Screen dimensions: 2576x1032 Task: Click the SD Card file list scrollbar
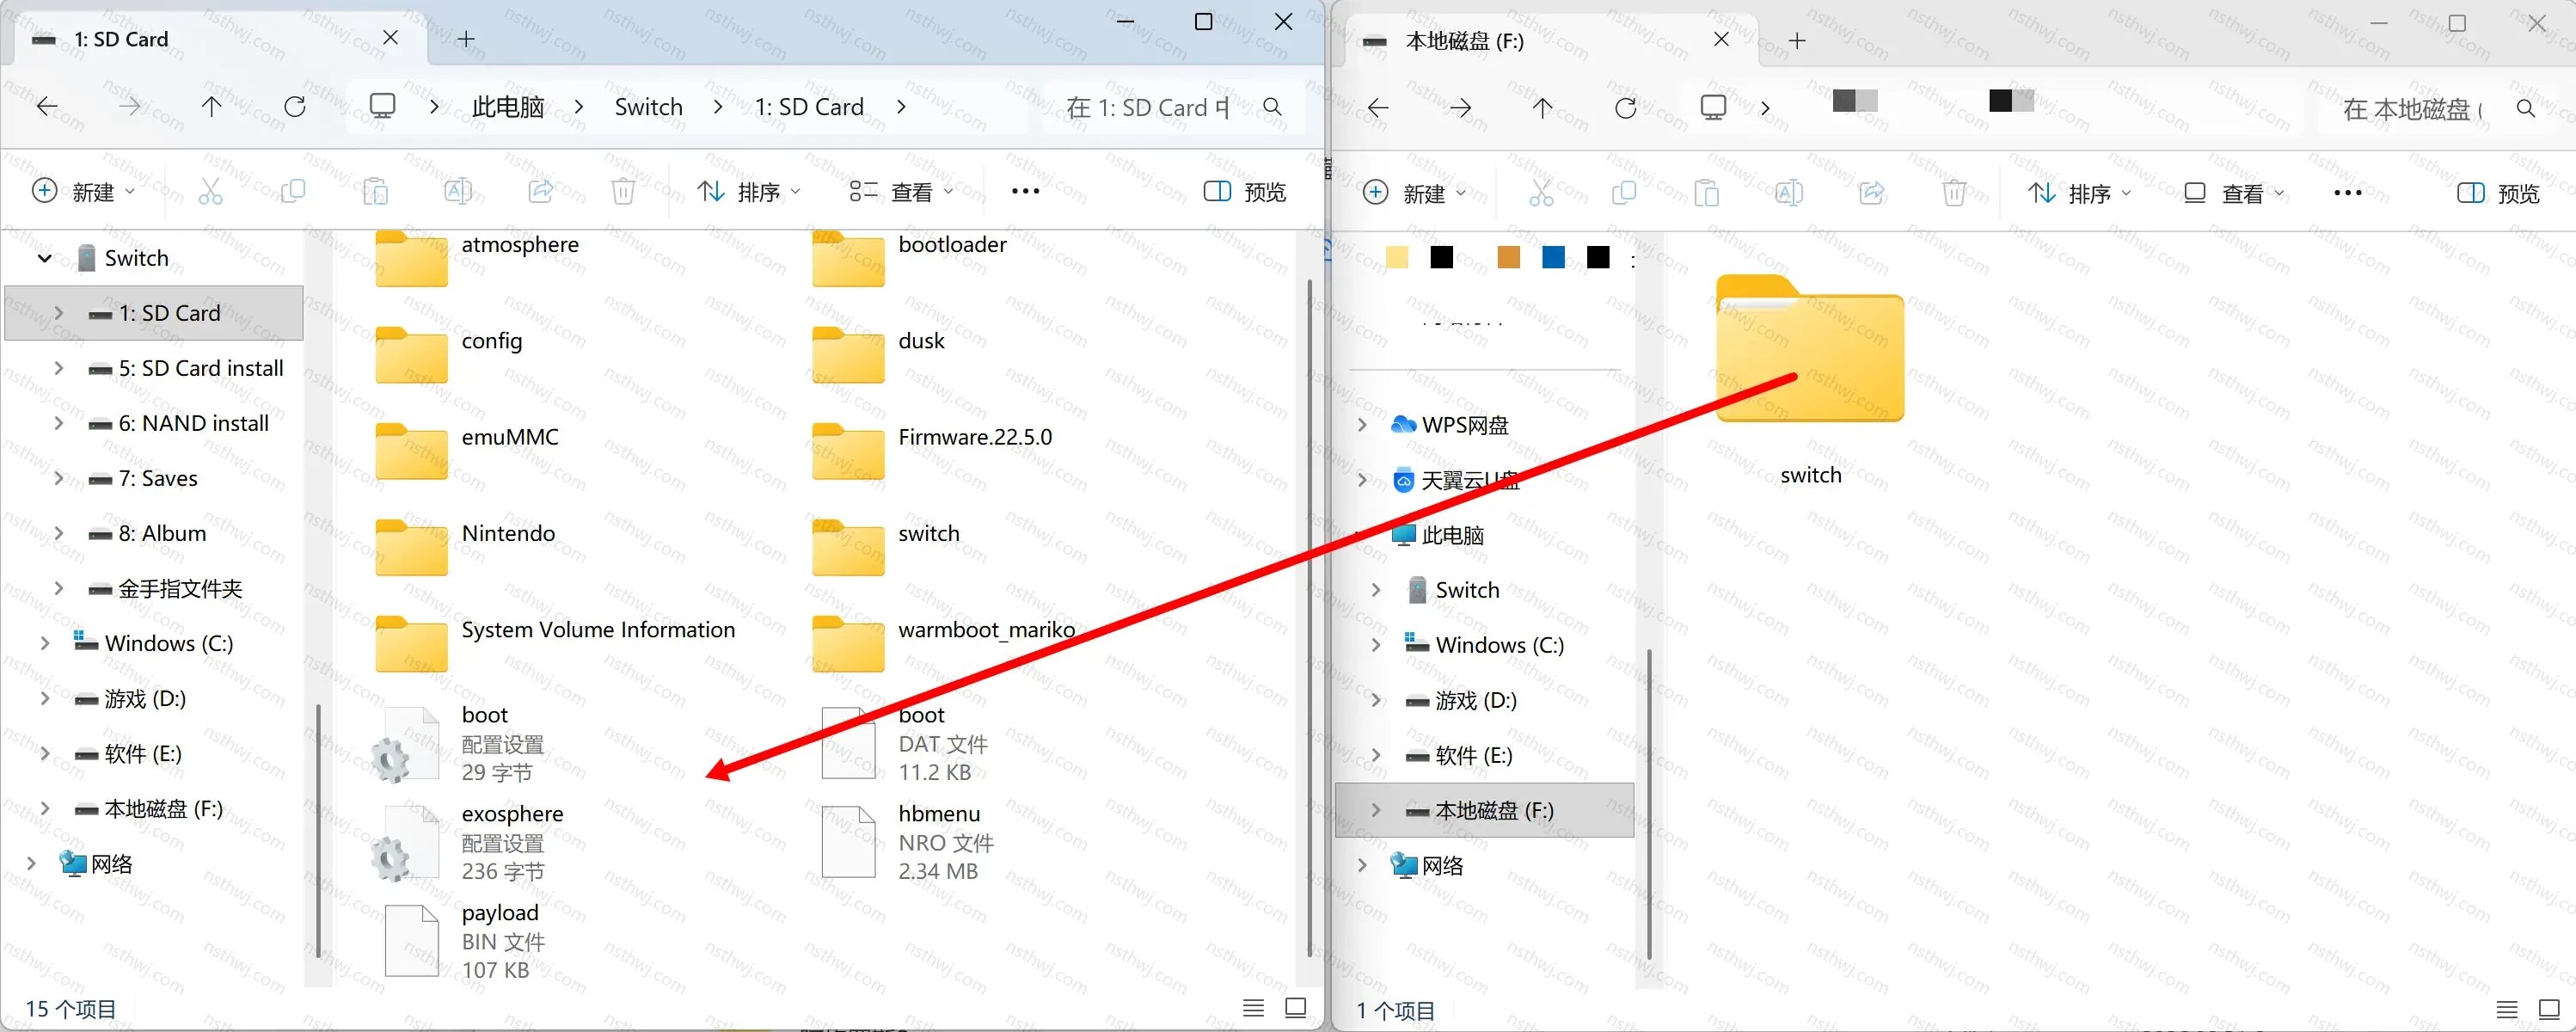point(1309,620)
